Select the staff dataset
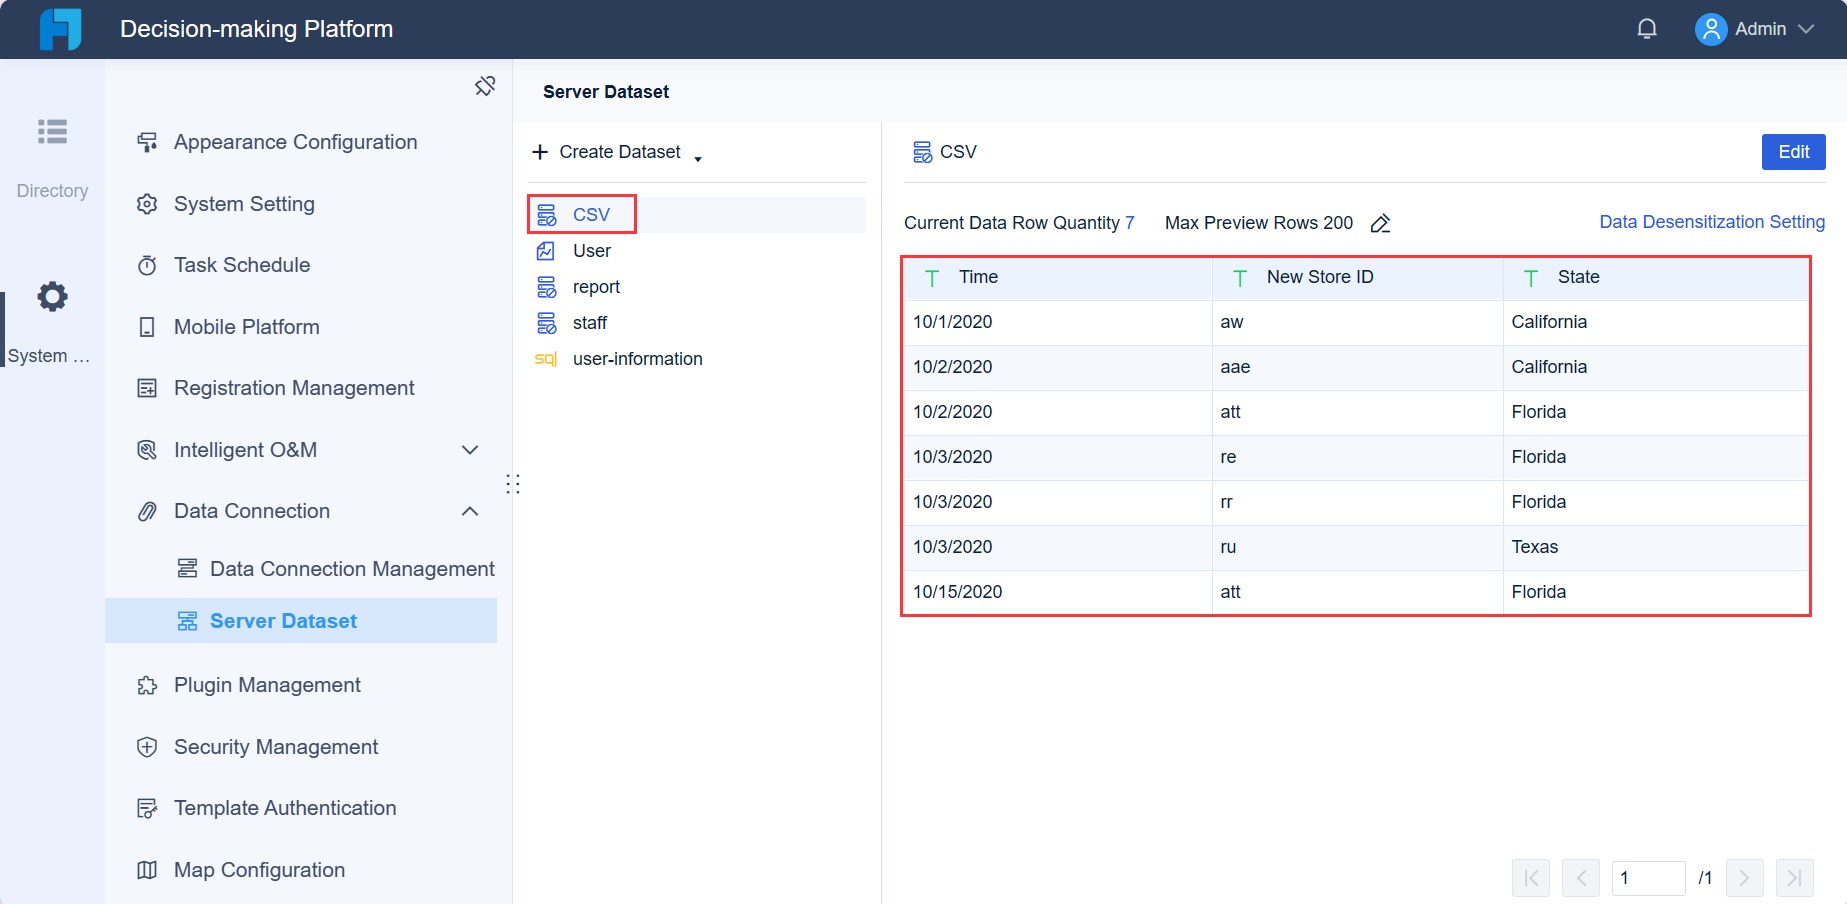Viewport: 1847px width, 904px height. click(590, 323)
